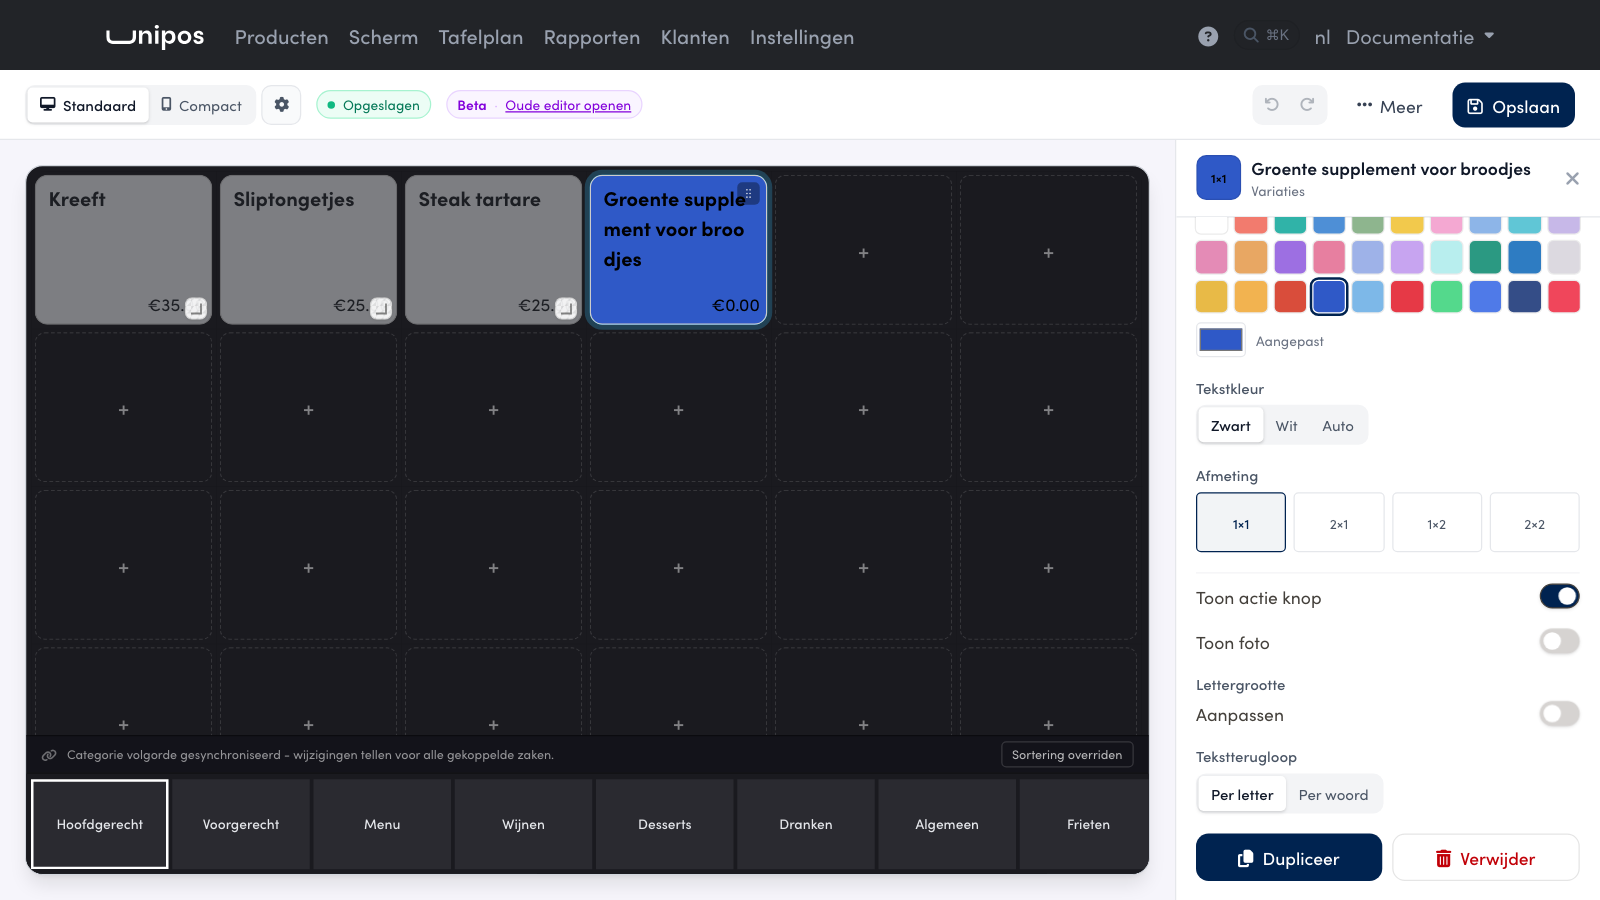Open the help question mark icon
The height and width of the screenshot is (900, 1600).
[x=1208, y=37]
